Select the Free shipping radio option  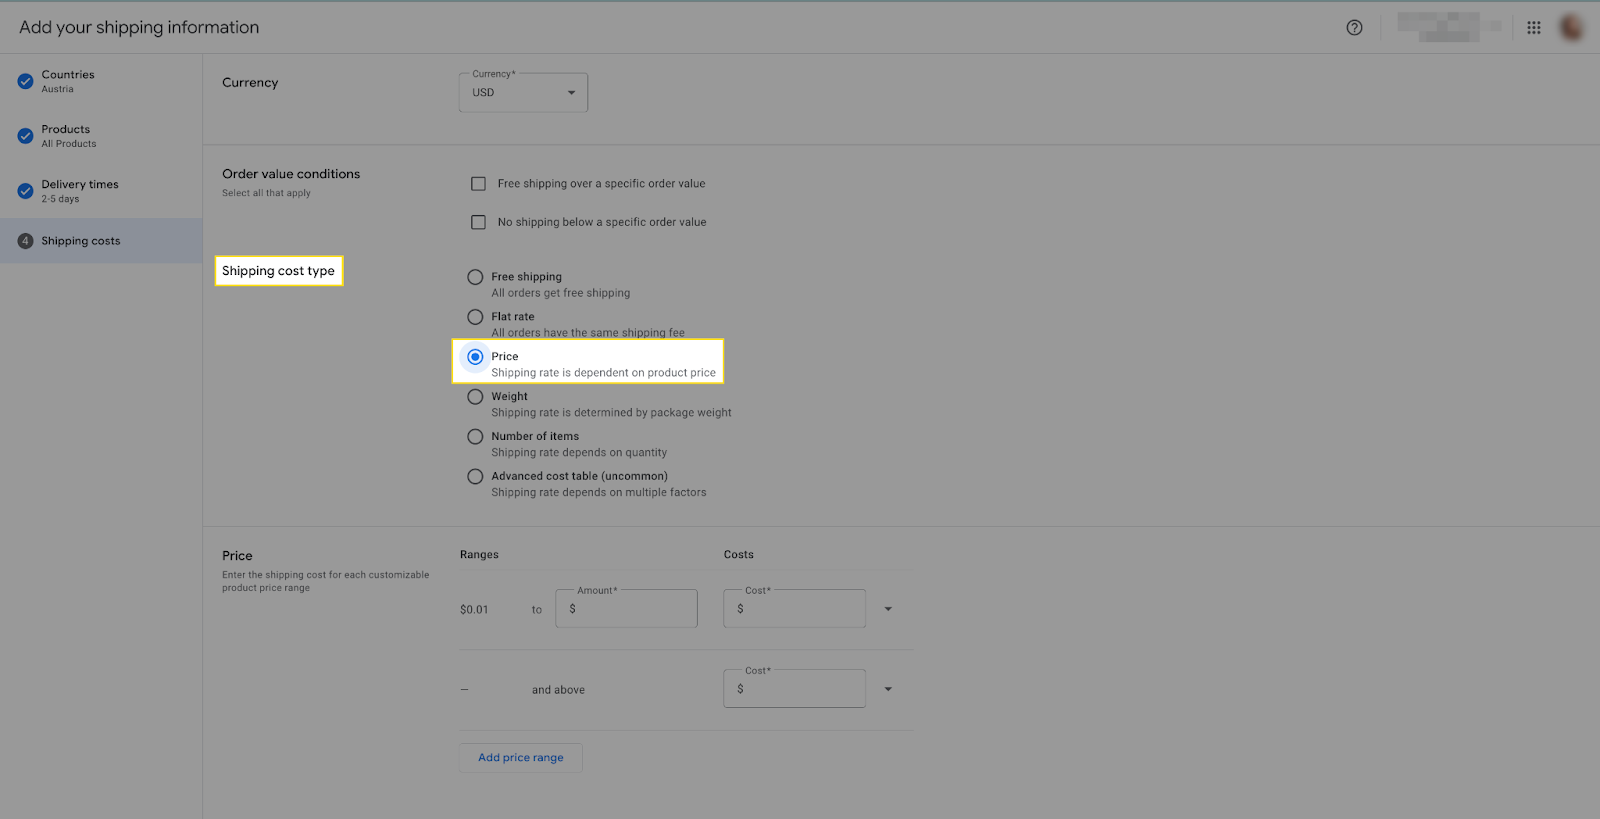point(475,277)
